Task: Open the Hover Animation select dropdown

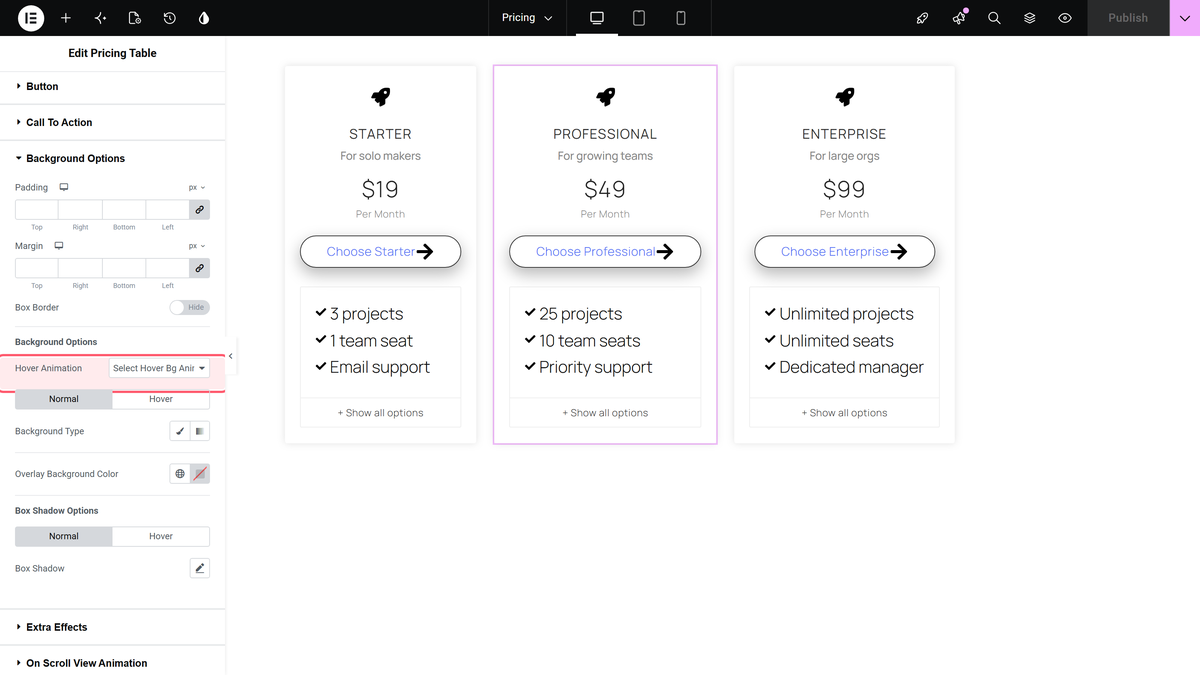Action: pos(159,368)
